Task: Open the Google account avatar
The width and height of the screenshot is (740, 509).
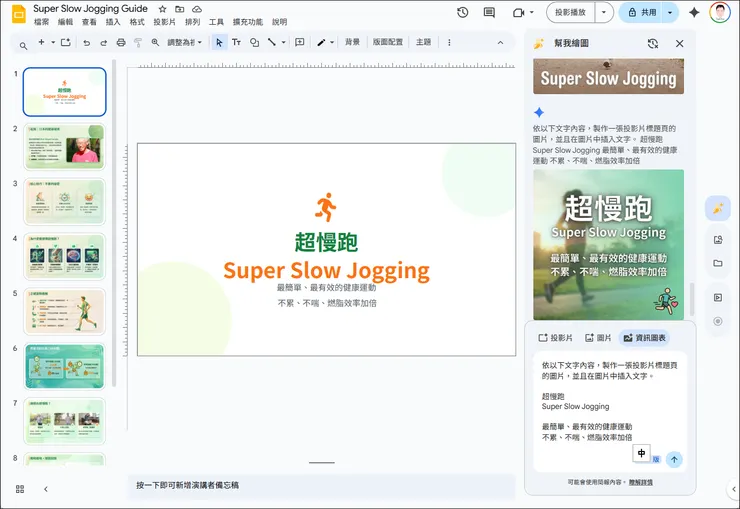Action: click(x=720, y=12)
